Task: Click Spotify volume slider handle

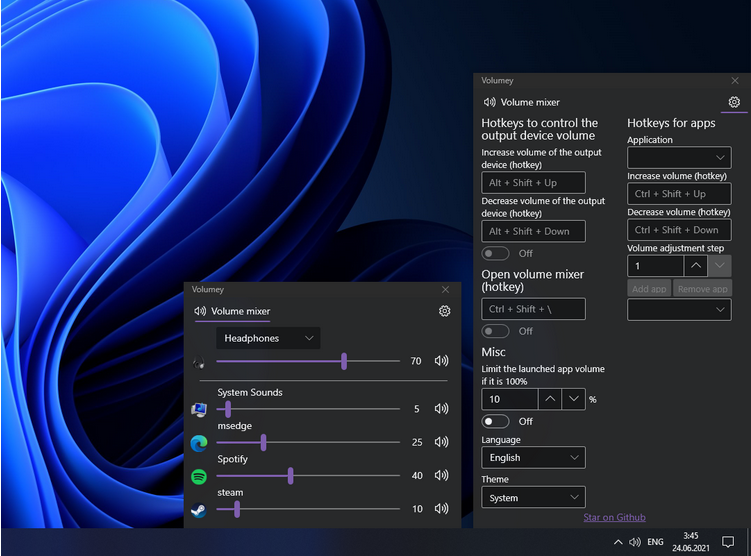Action: click(291, 476)
